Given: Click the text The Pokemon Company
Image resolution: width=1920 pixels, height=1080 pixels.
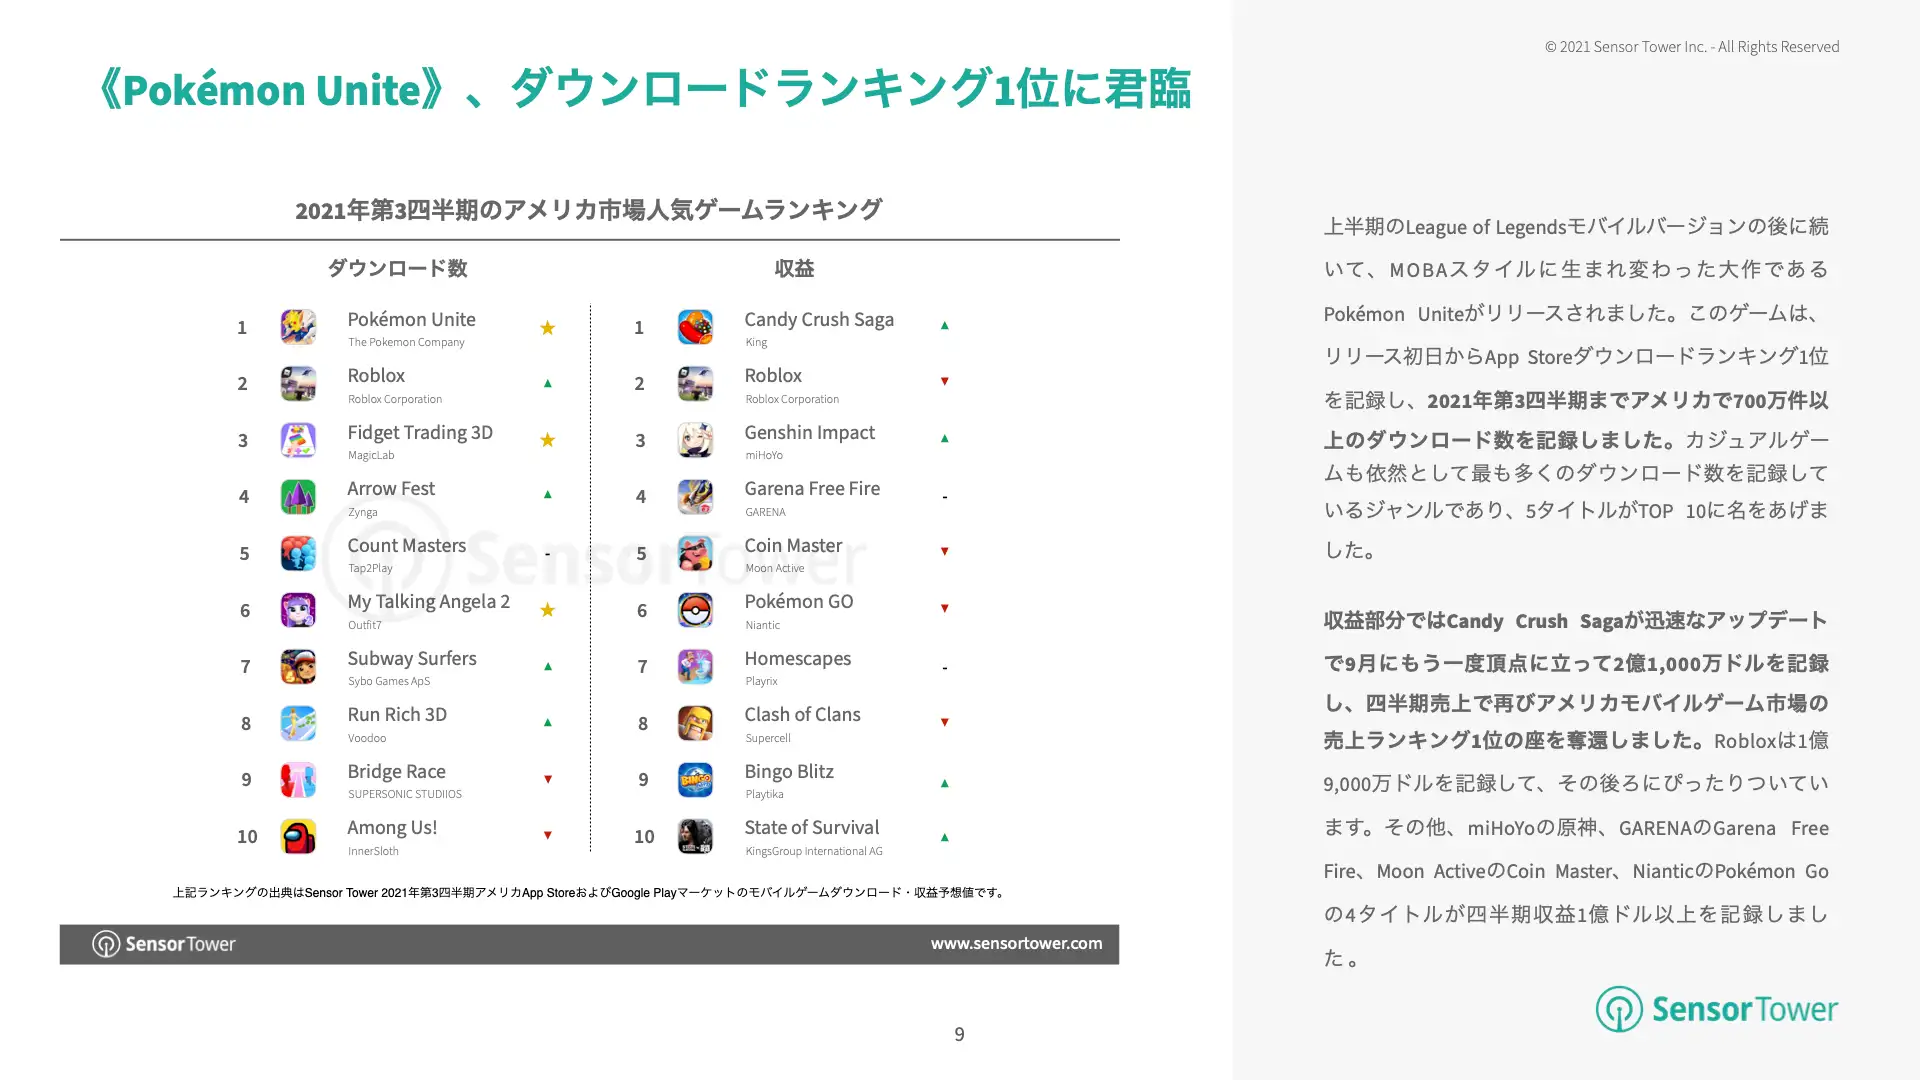Looking at the screenshot, I should coord(406,342).
